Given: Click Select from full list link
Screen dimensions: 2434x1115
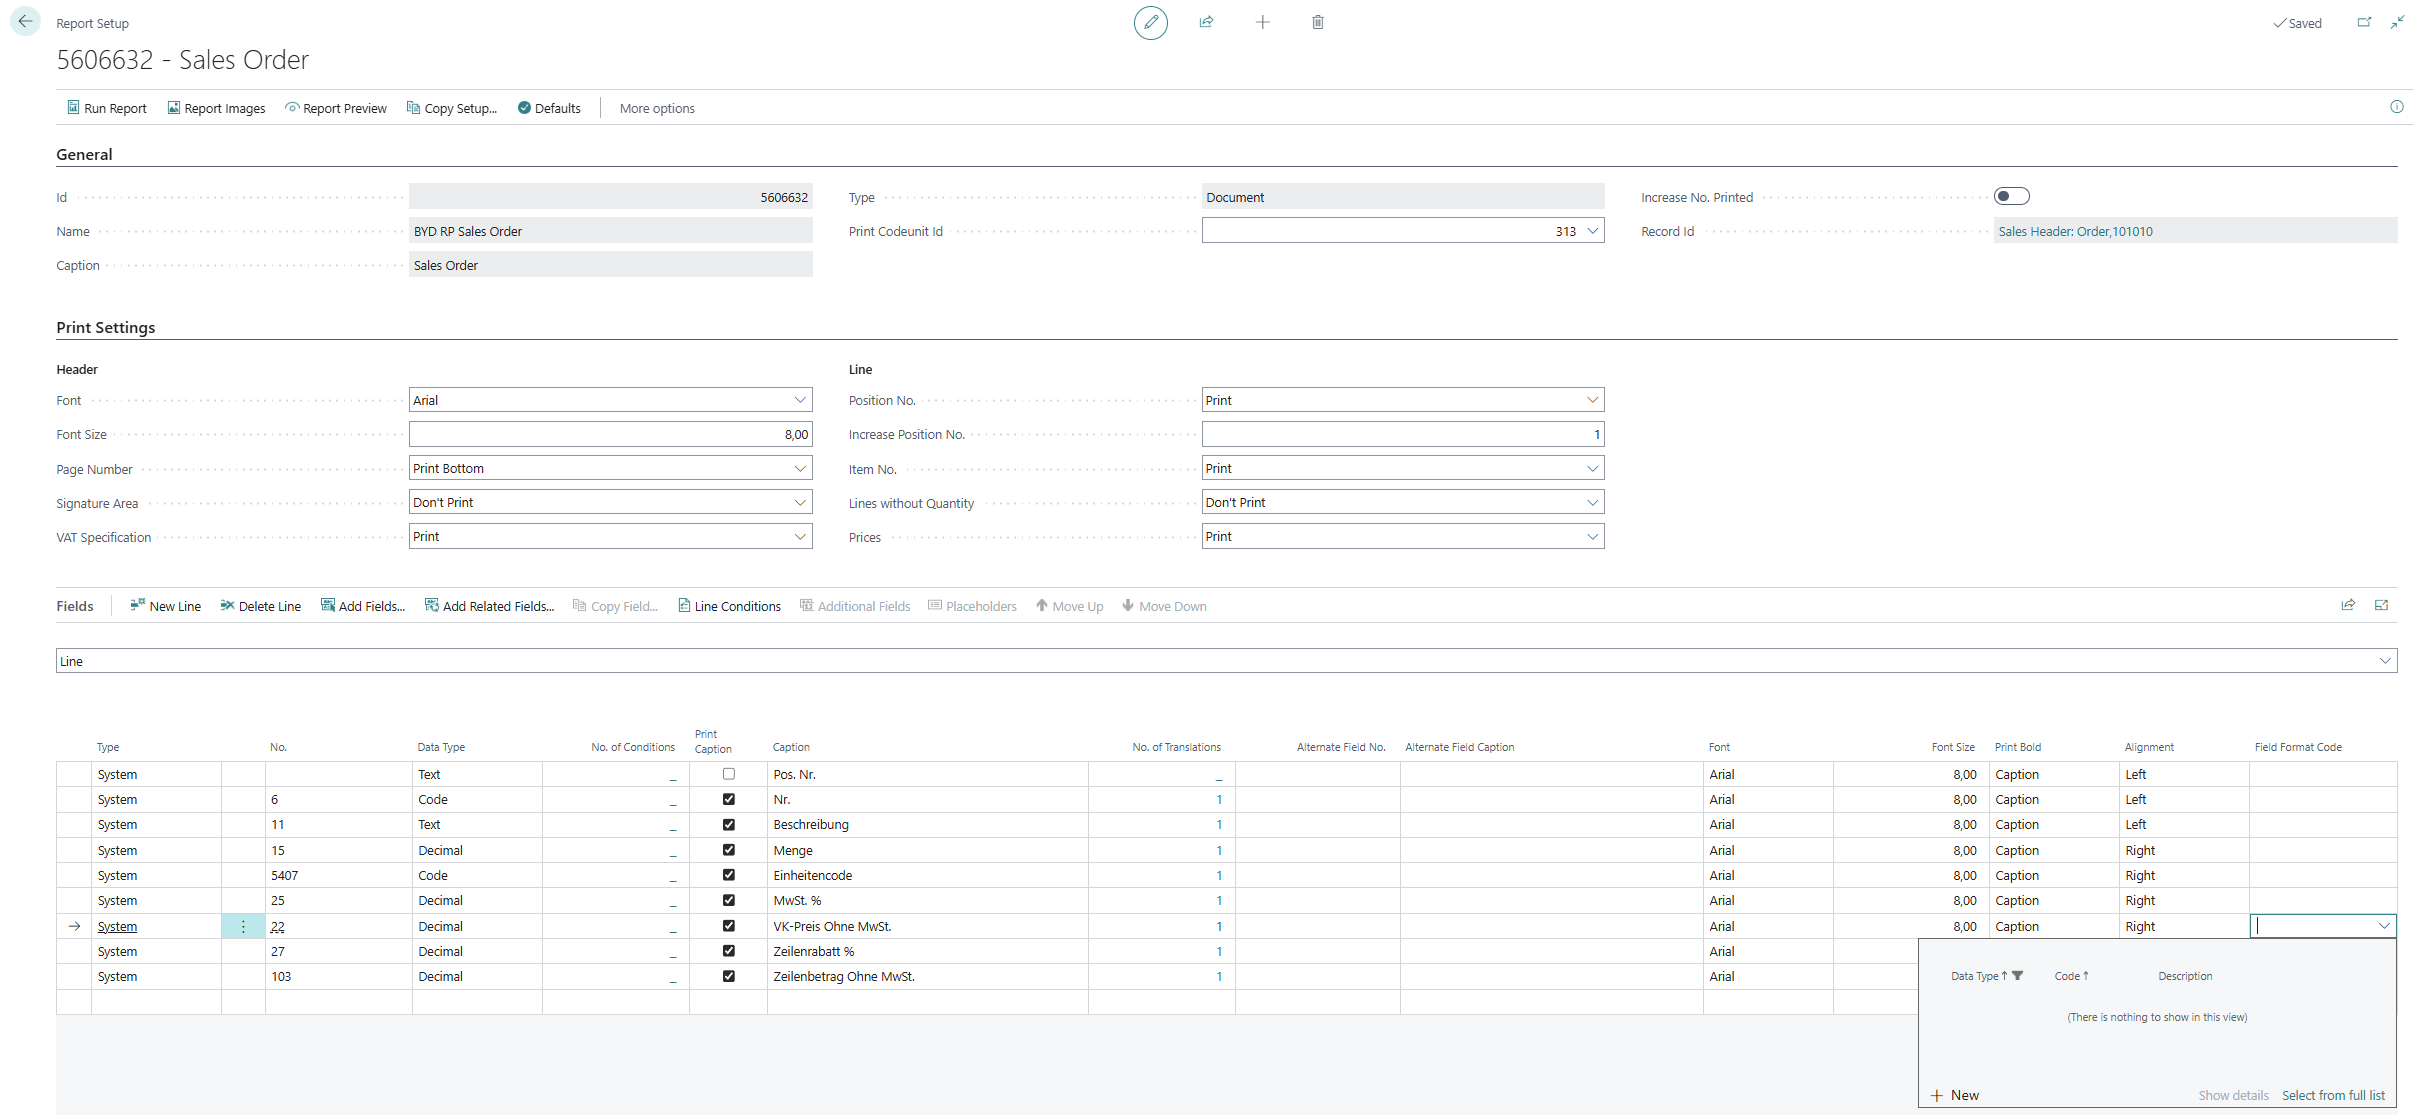Looking at the screenshot, I should [2332, 1095].
